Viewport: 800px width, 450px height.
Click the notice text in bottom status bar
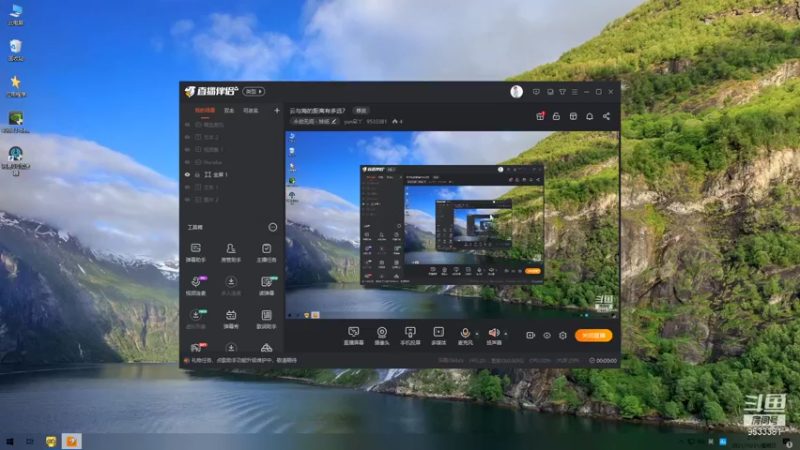[x=244, y=360]
